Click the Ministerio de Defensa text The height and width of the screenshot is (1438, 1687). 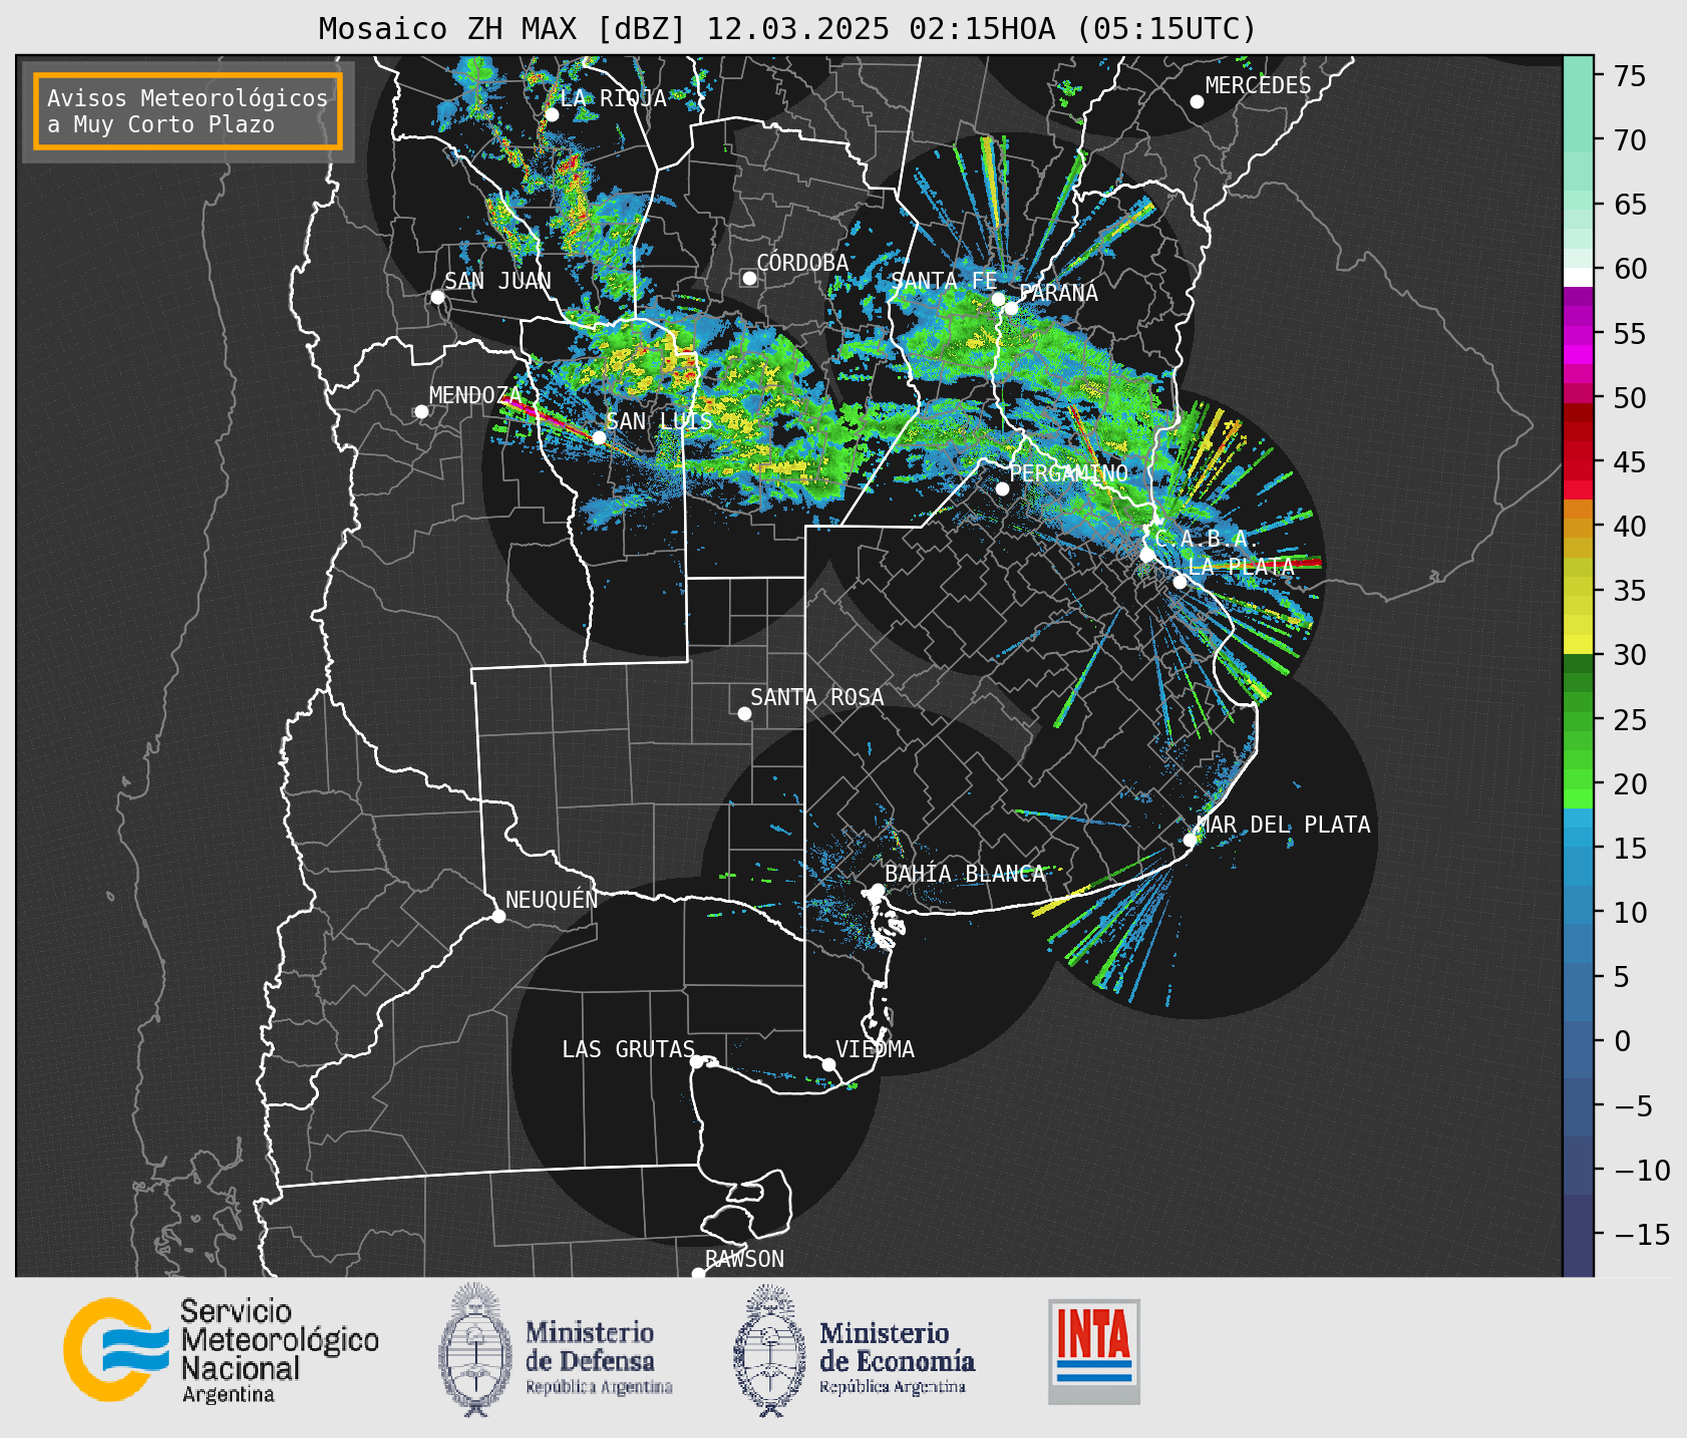click(599, 1358)
